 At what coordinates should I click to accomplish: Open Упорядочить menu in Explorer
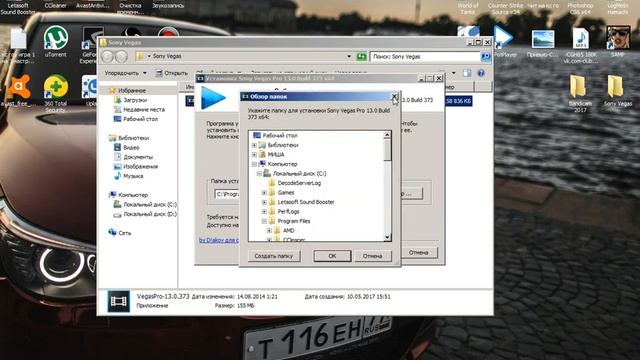click(x=125, y=73)
